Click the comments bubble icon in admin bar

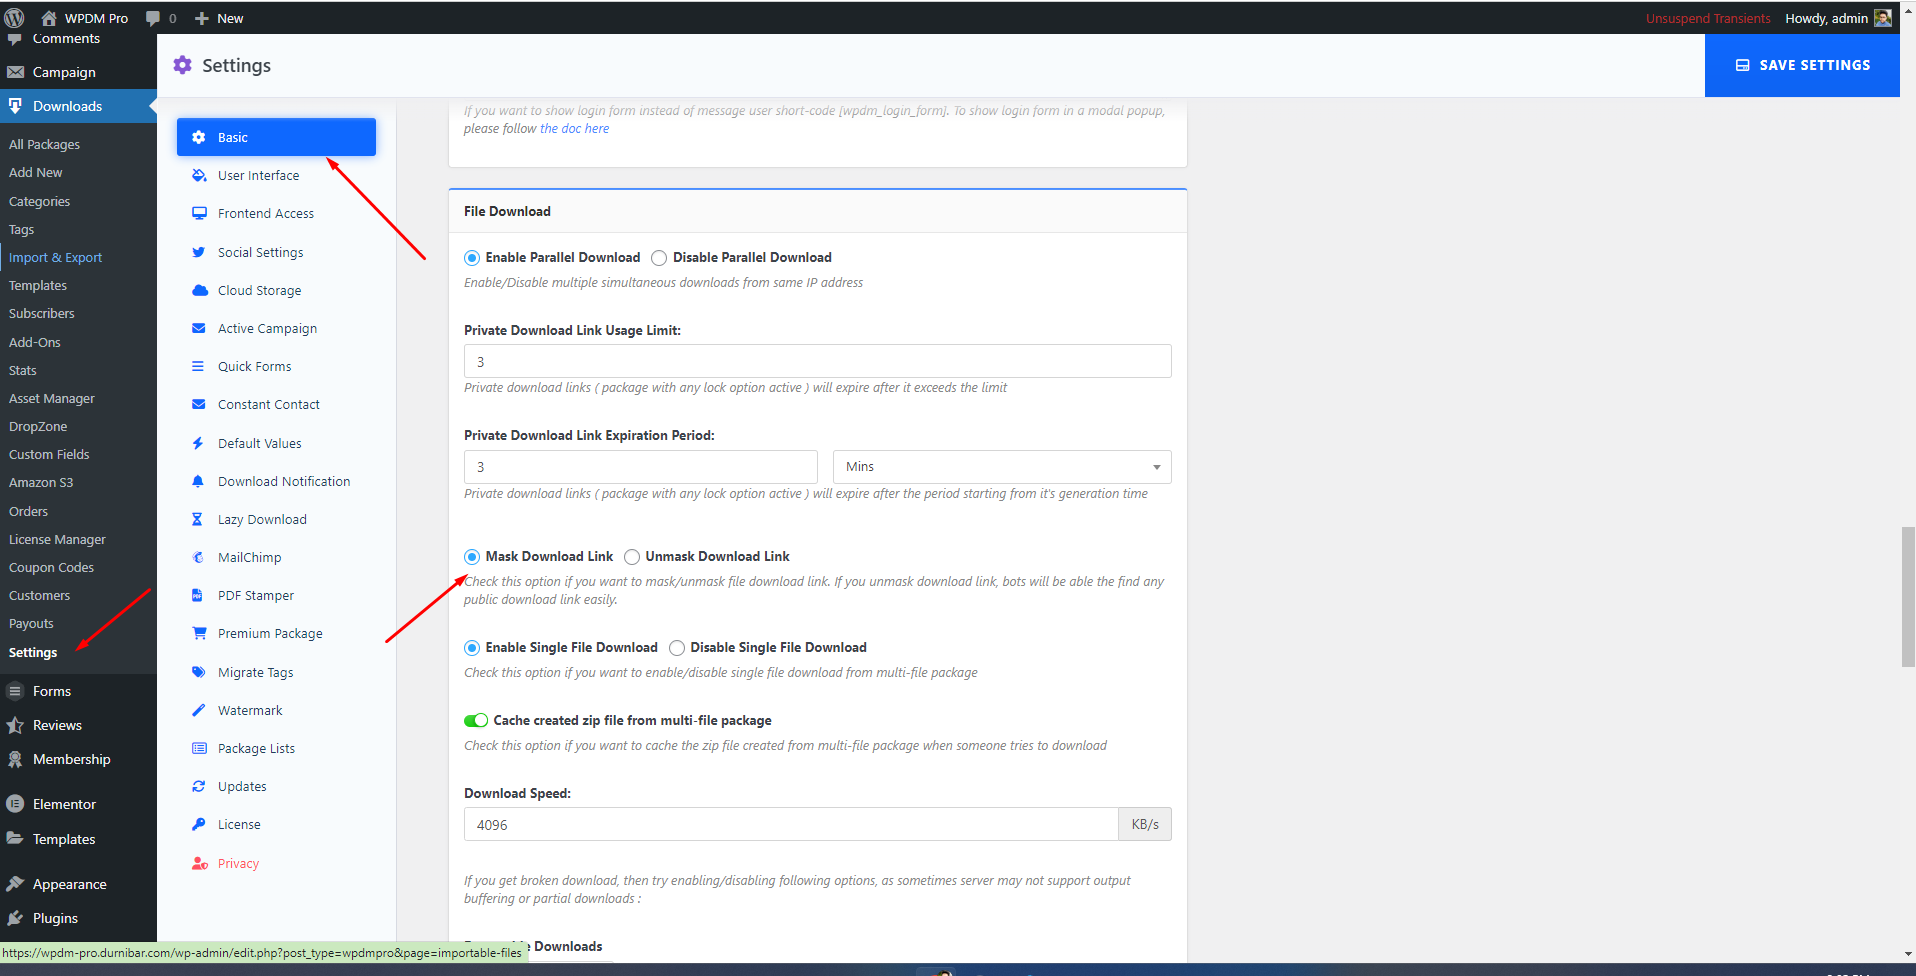coord(153,18)
